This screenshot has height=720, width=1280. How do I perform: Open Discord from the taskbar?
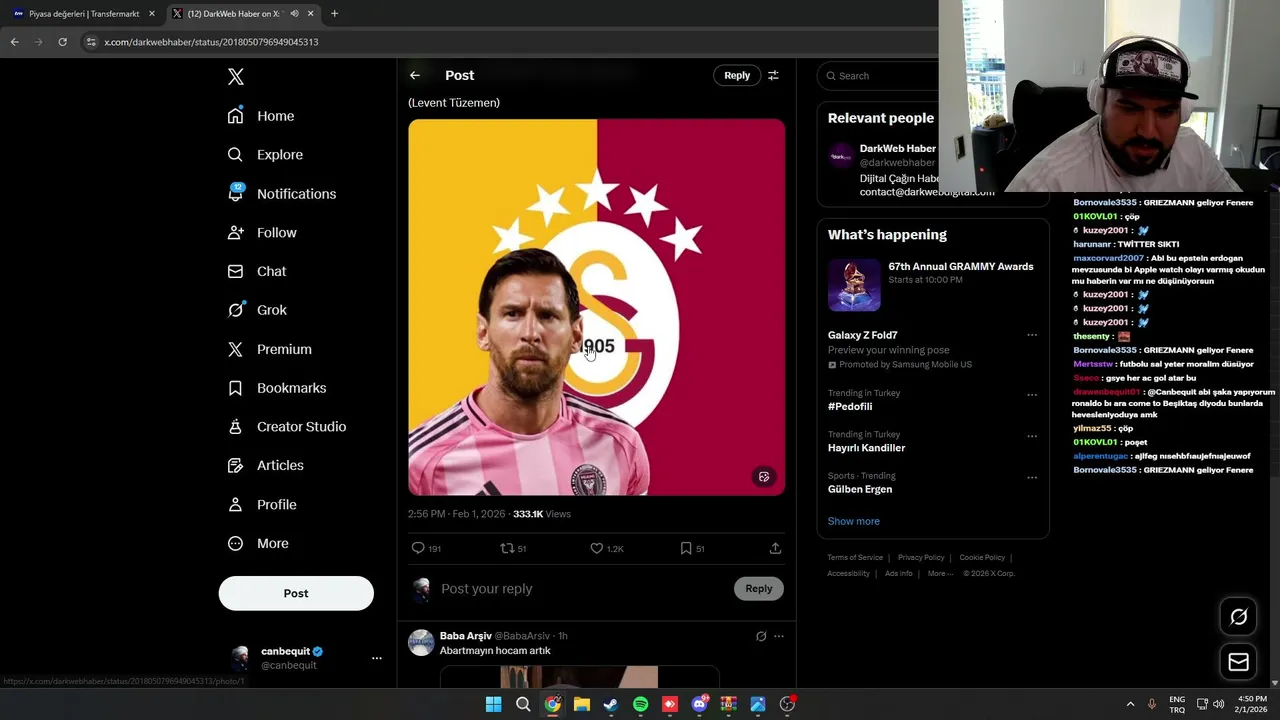click(x=699, y=704)
